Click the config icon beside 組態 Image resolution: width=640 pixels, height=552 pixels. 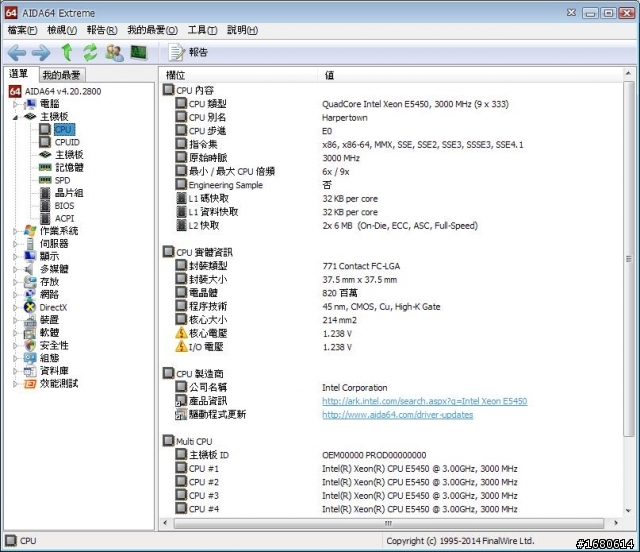click(30, 358)
